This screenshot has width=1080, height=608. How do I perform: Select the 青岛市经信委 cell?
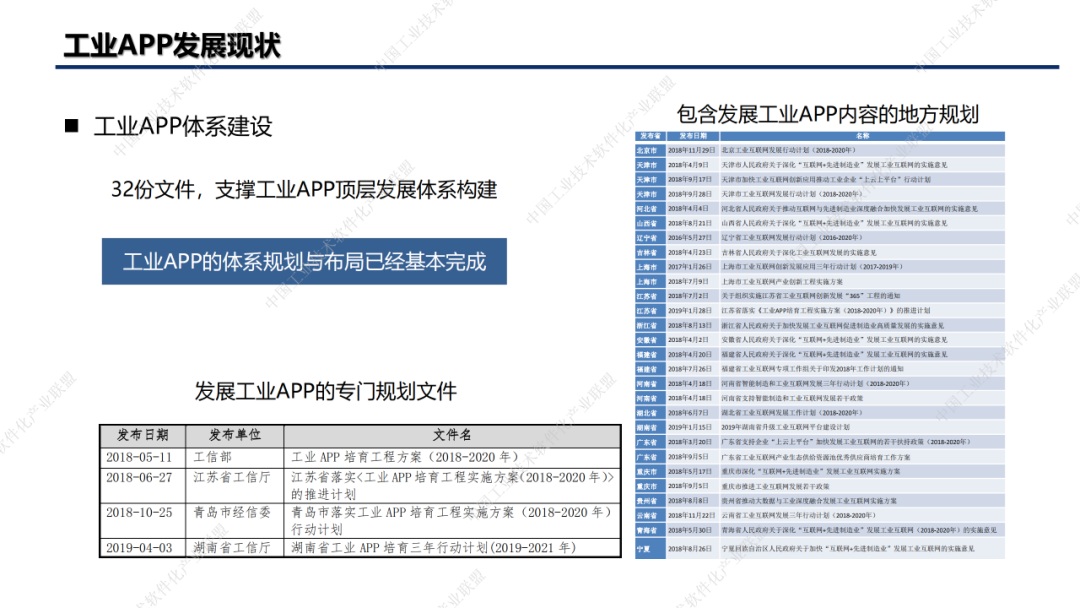(232, 513)
